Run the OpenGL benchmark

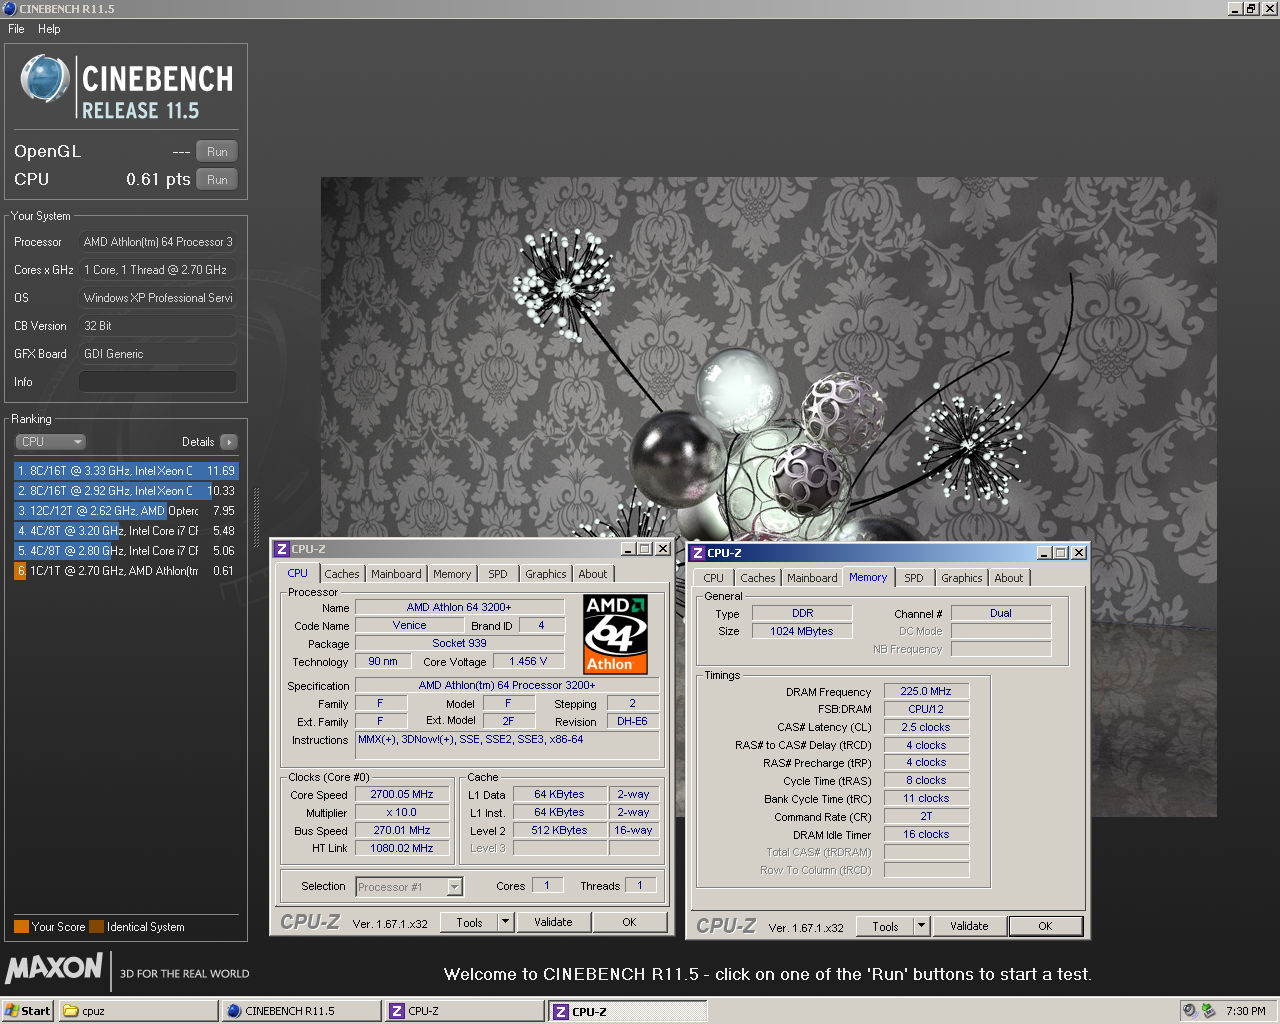(x=217, y=152)
